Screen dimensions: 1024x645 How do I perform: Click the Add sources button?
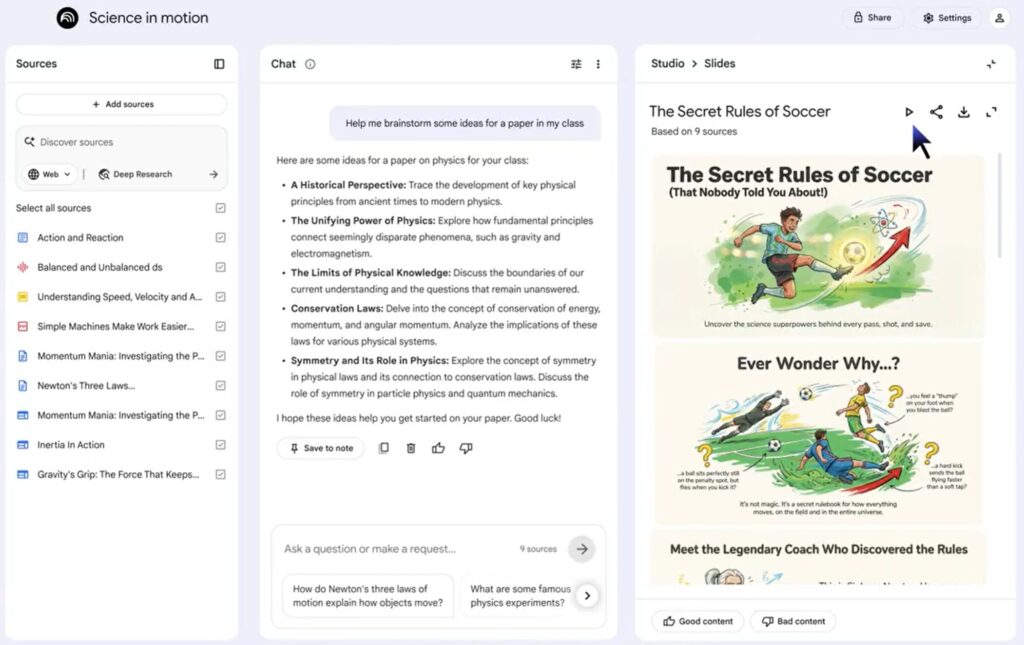pos(122,104)
